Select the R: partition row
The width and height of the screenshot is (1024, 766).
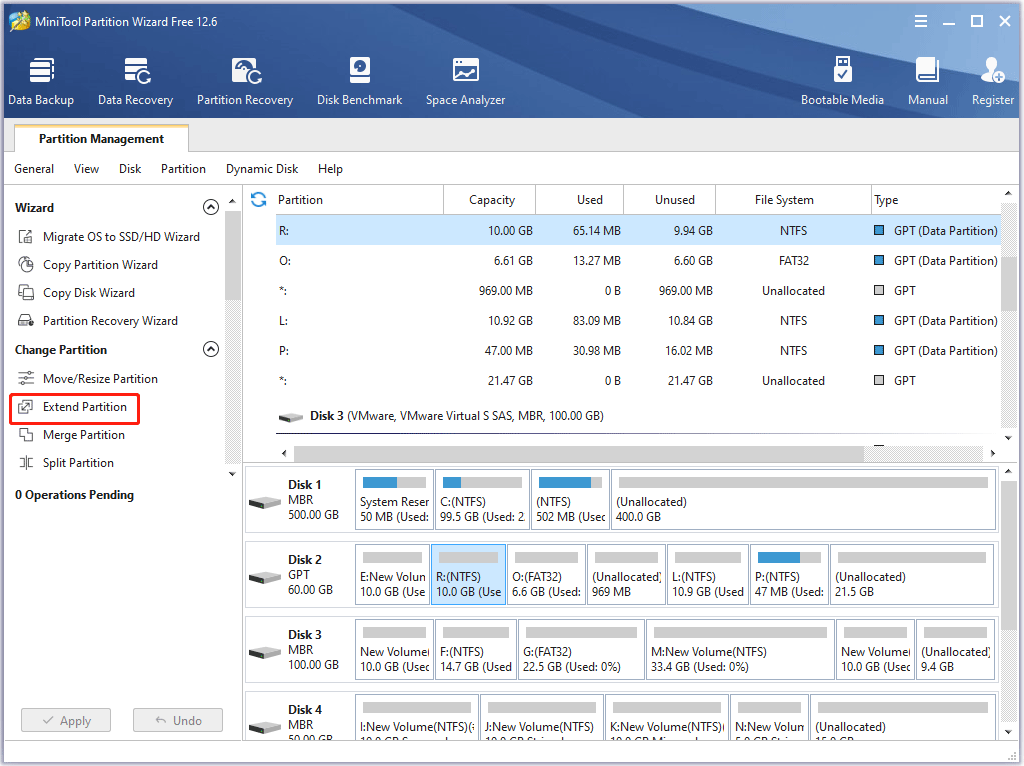pyautogui.click(x=637, y=231)
